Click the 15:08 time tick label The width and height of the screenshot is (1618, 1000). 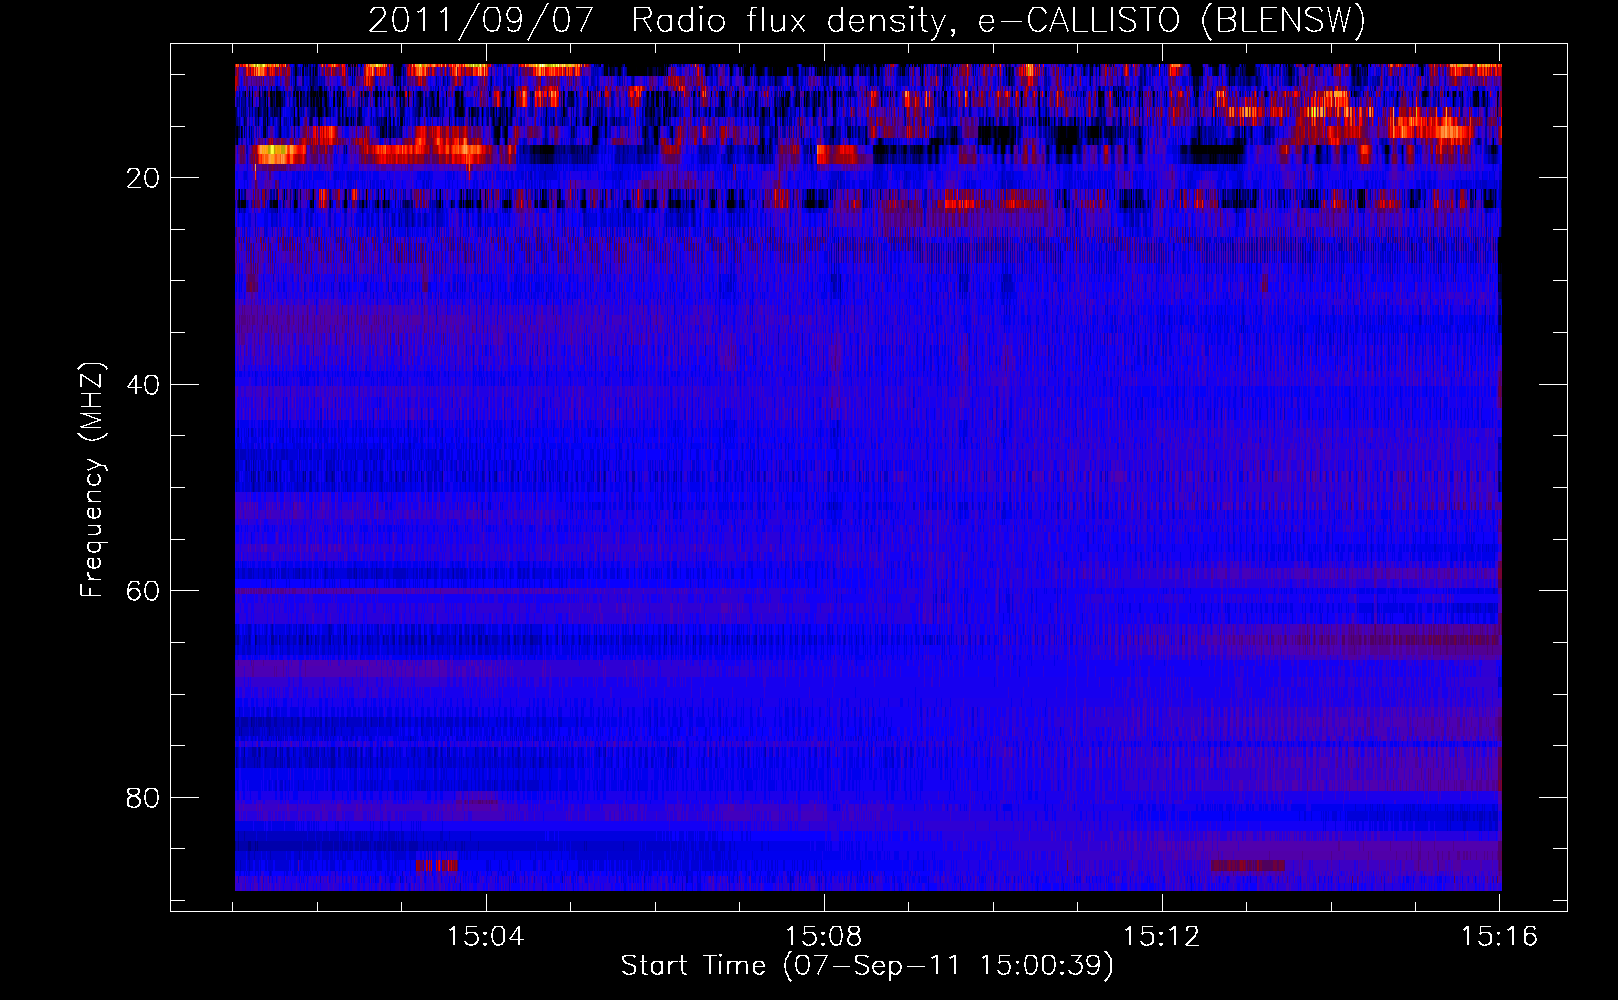click(x=823, y=937)
